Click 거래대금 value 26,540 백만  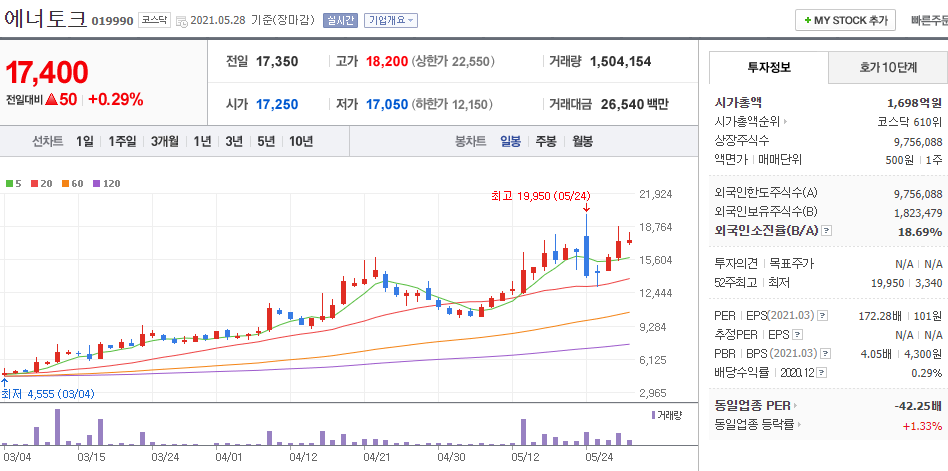pyautogui.click(x=635, y=104)
